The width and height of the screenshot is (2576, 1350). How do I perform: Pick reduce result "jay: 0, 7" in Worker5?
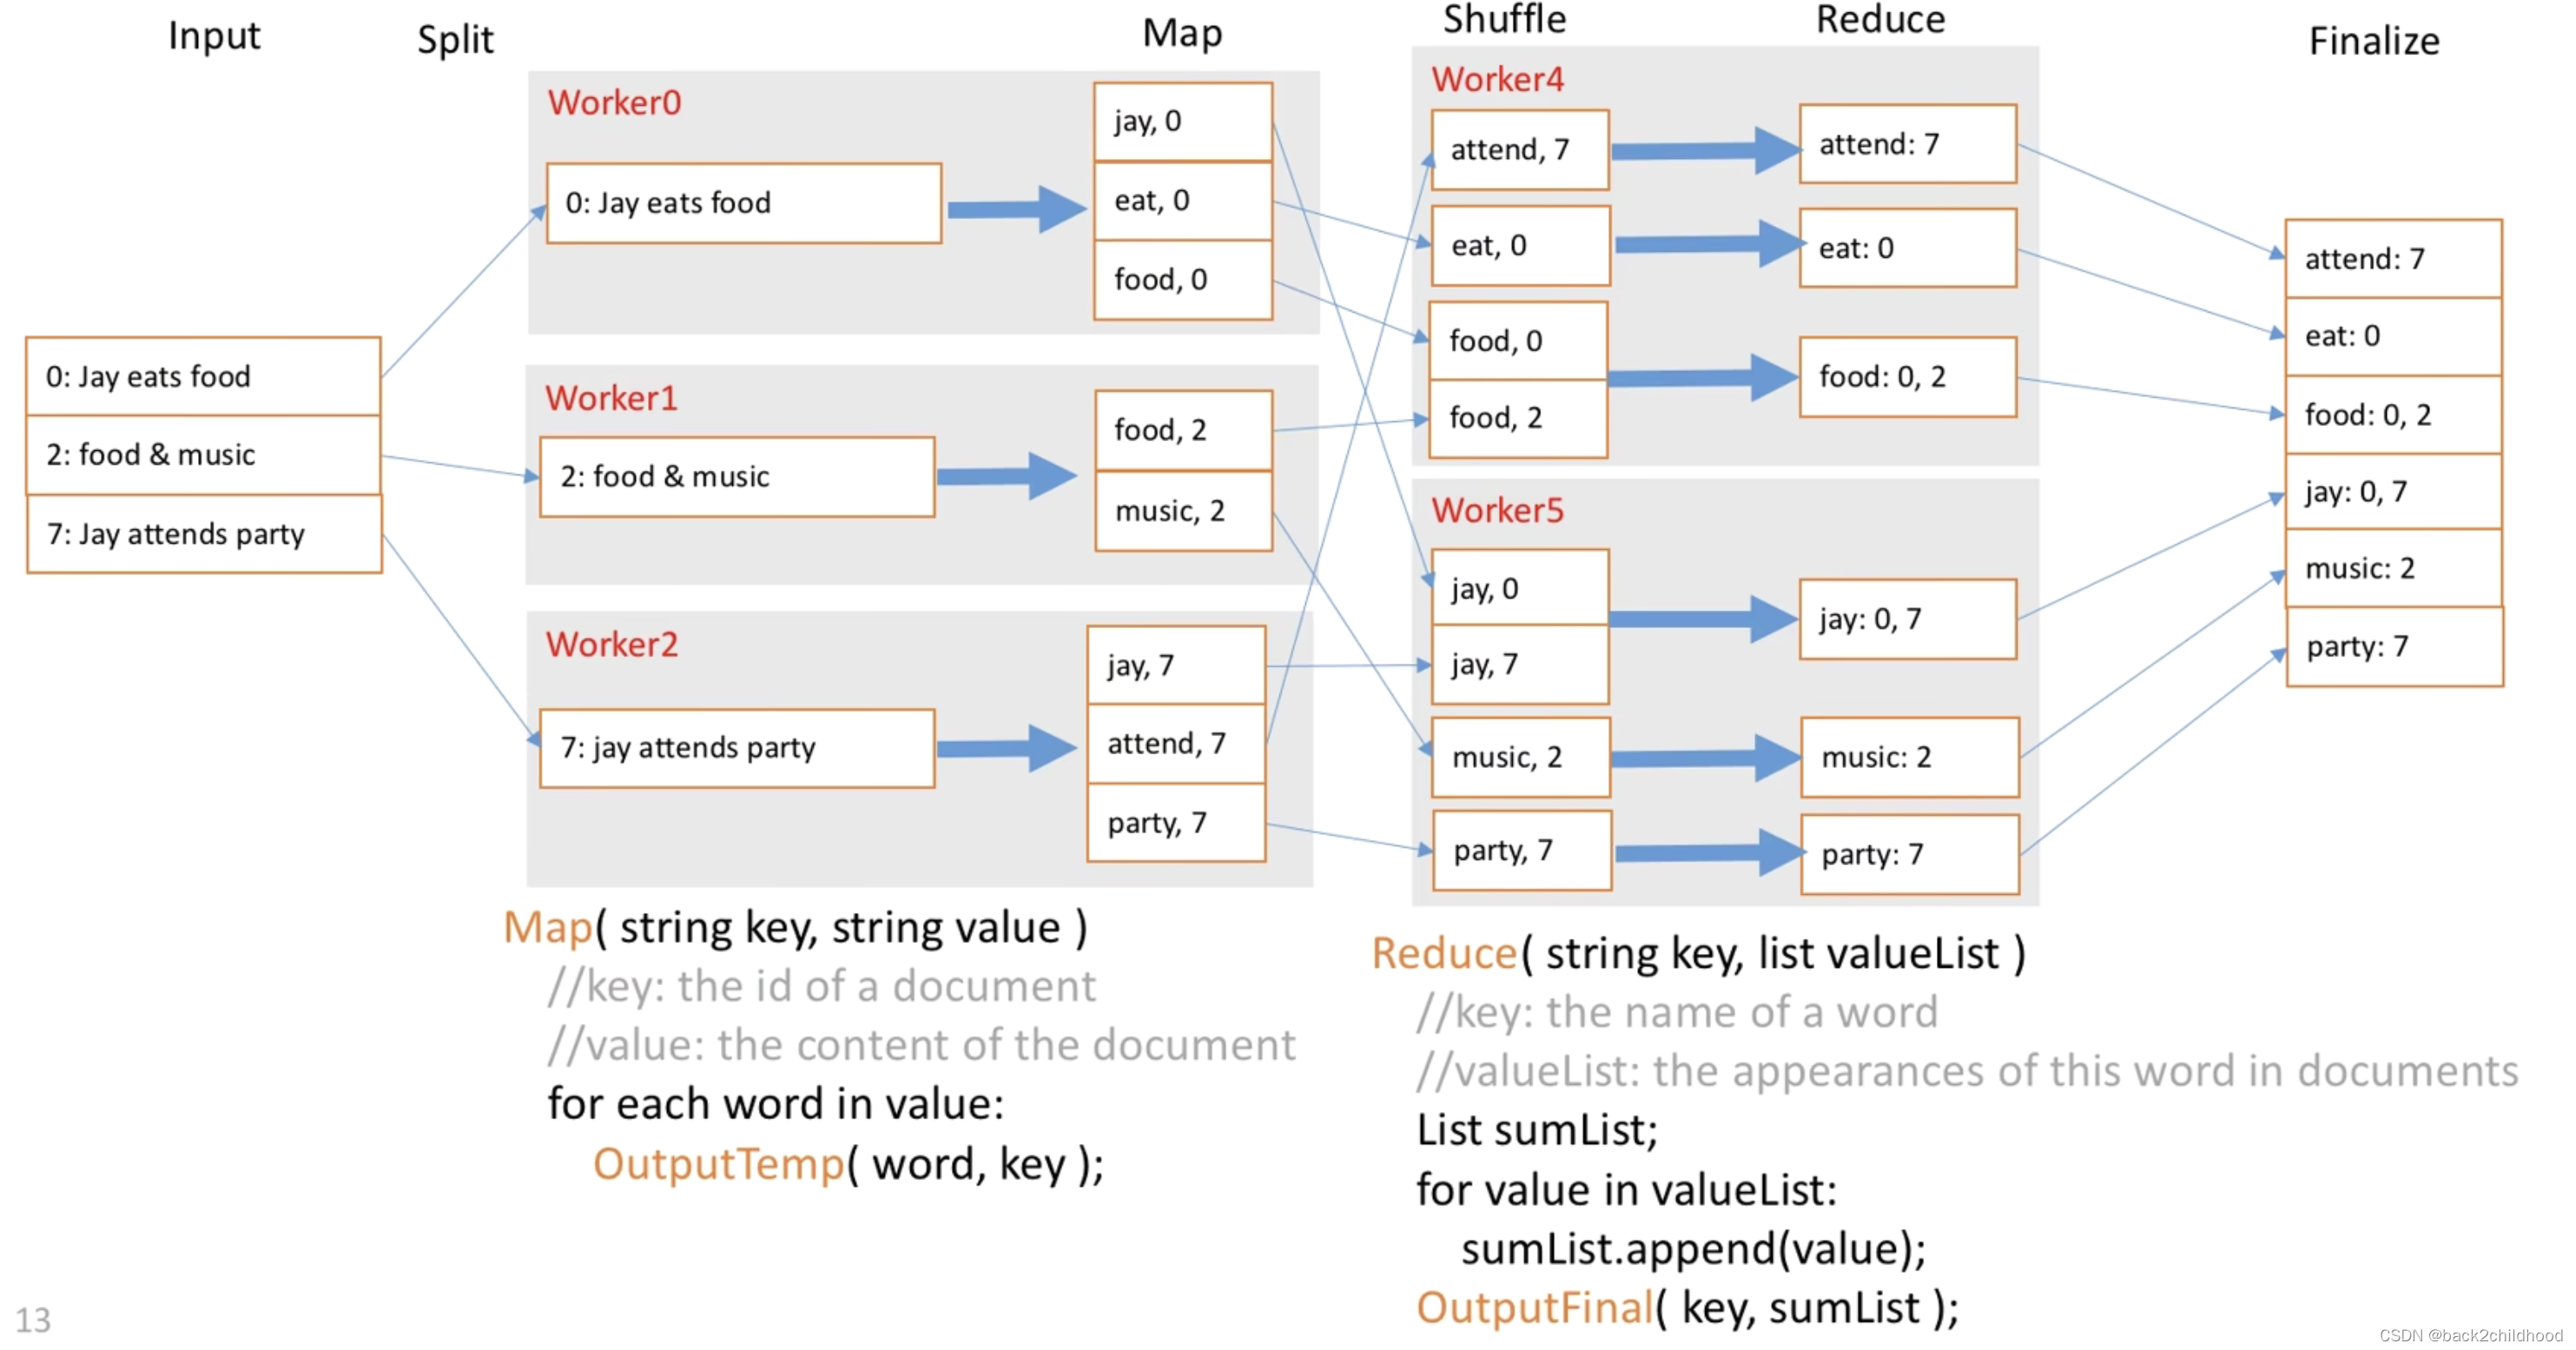tap(1907, 620)
